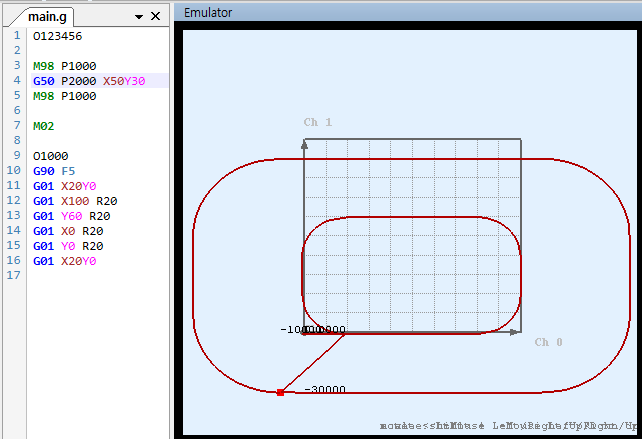Click the first M98 P1000 call
This screenshot has width=642, height=439.
64,66
